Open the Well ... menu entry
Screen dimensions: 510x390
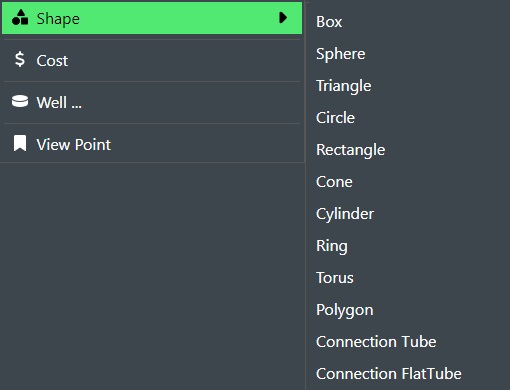coord(152,102)
